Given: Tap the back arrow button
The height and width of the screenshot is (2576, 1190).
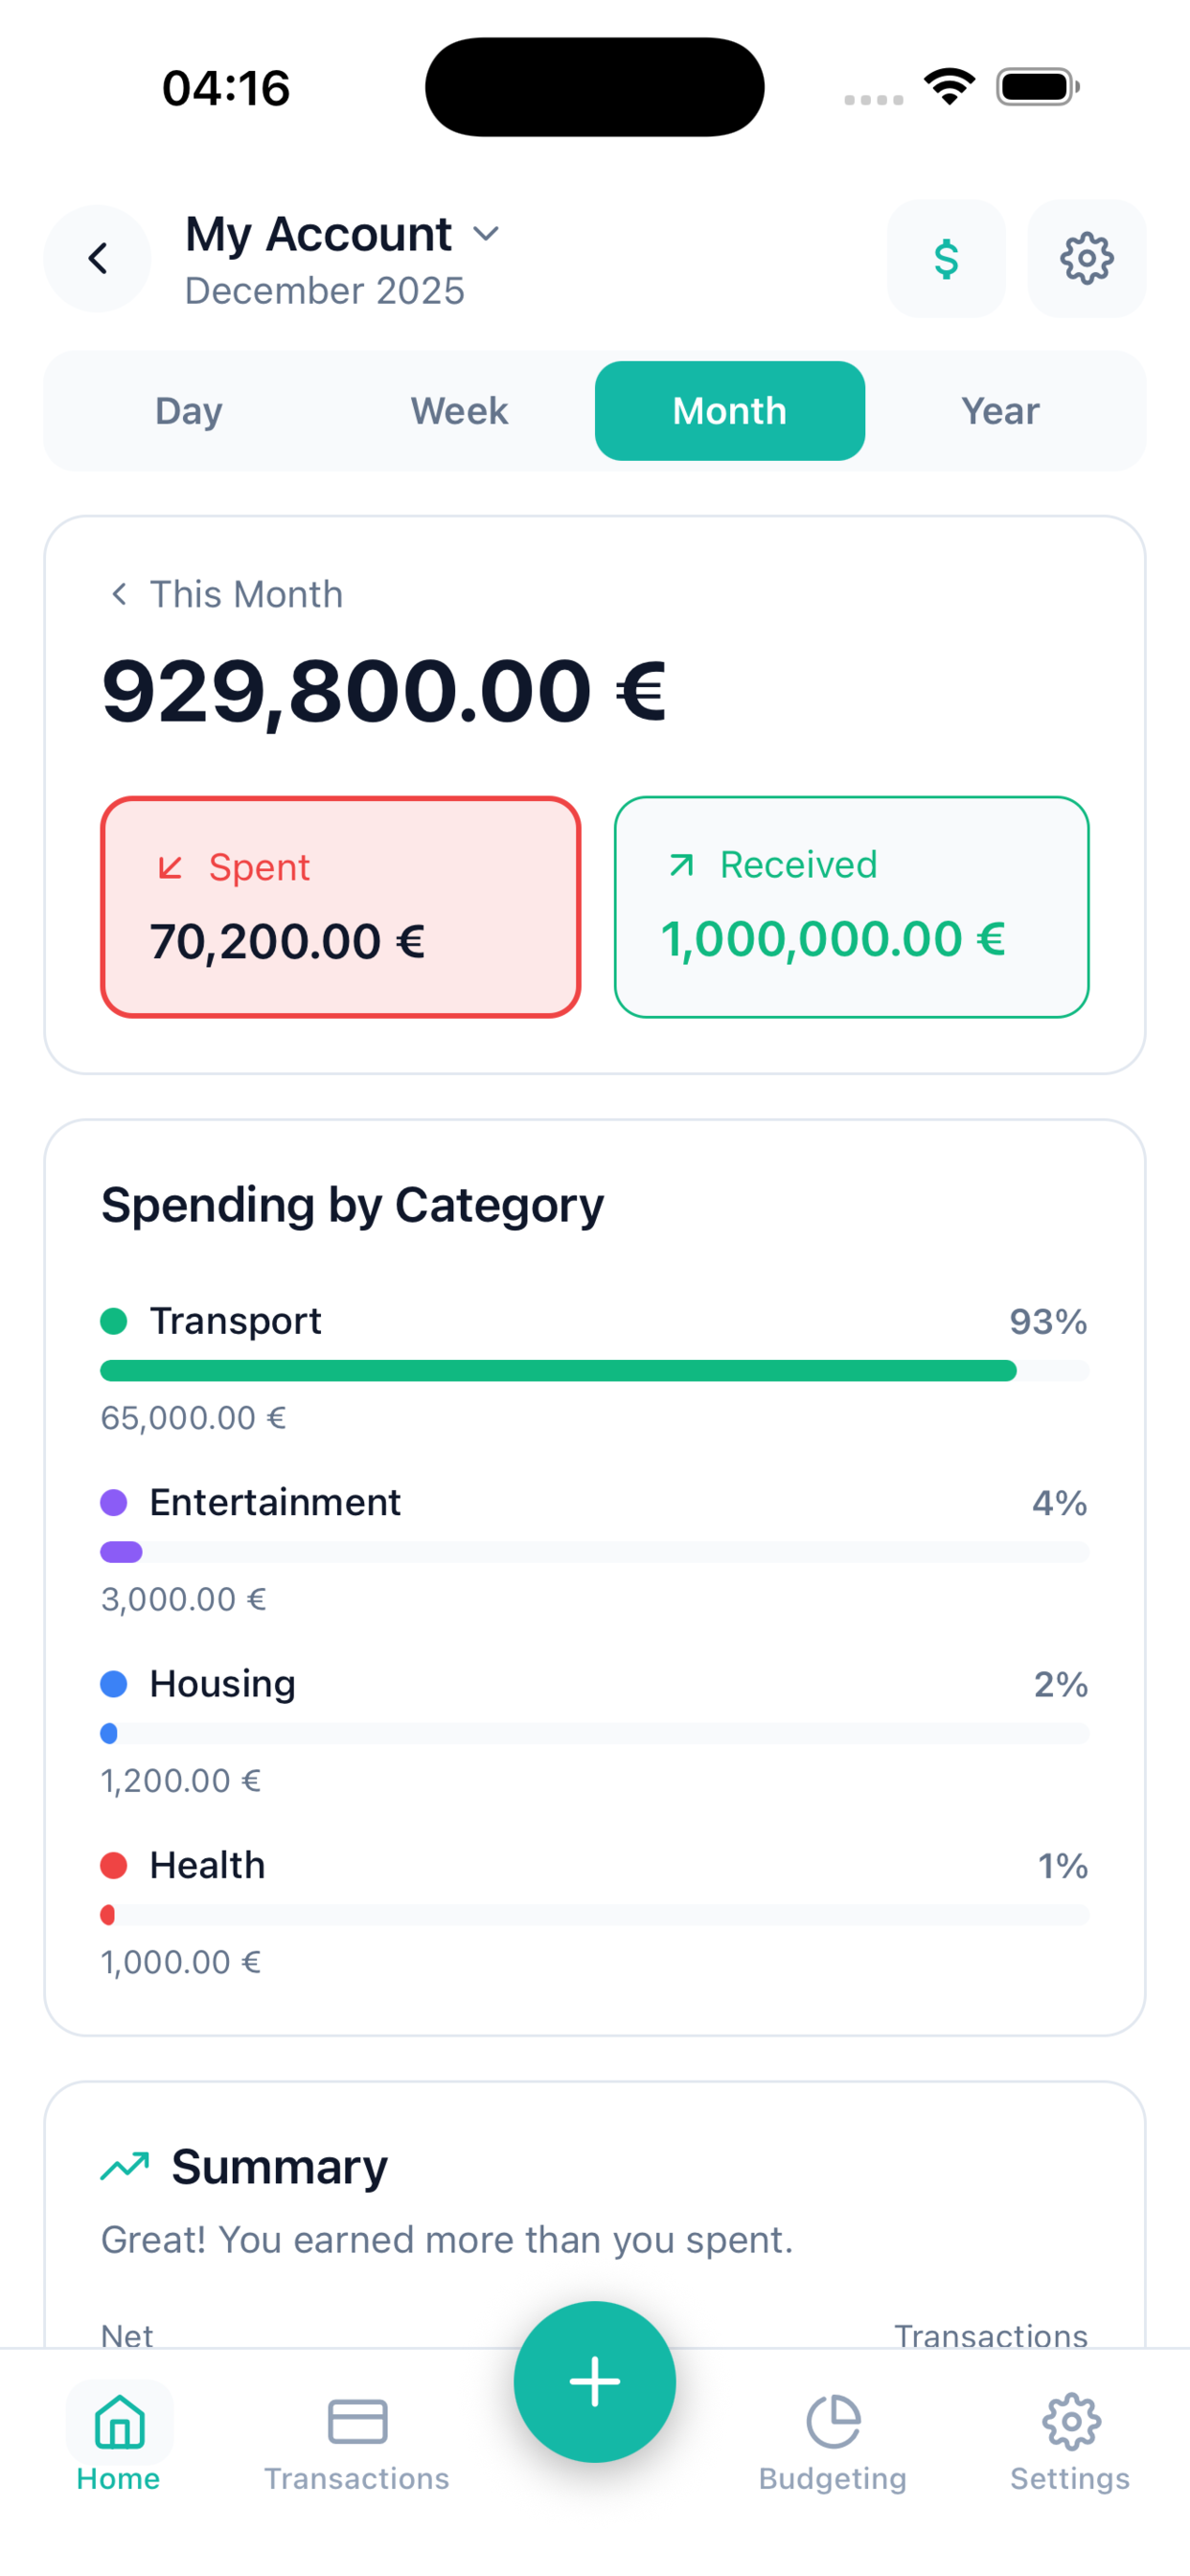Looking at the screenshot, I should [x=97, y=259].
